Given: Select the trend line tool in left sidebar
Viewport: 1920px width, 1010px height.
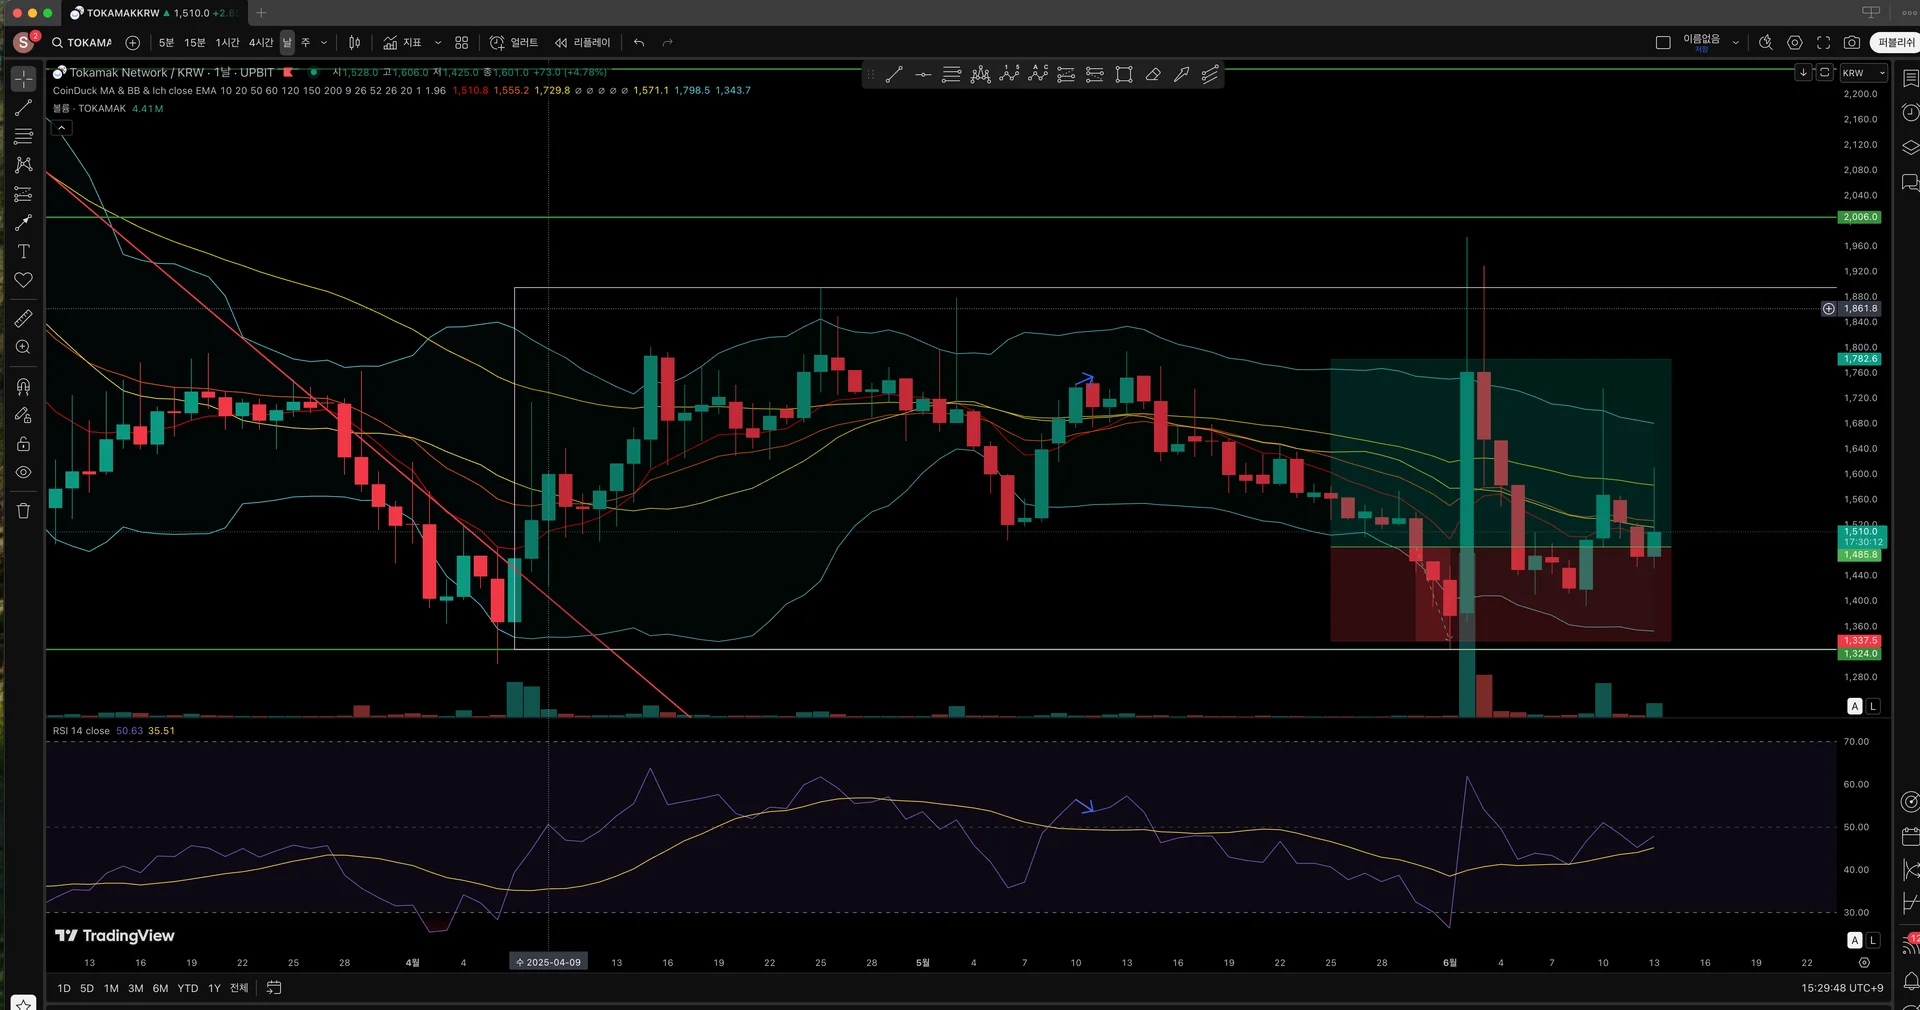Looking at the screenshot, I should pyautogui.click(x=24, y=107).
